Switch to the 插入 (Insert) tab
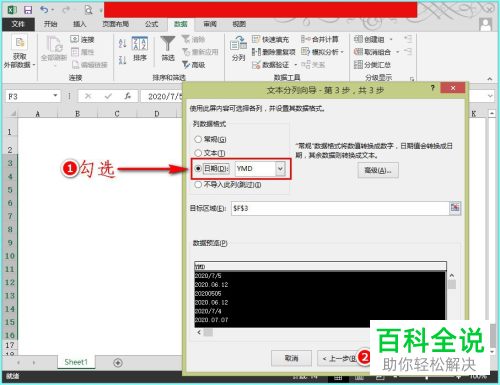 pos(79,24)
